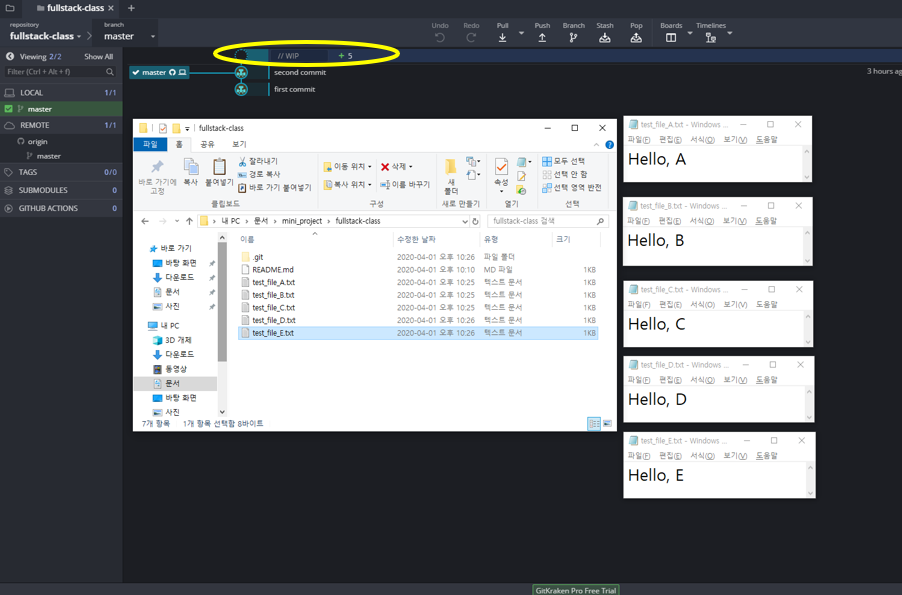Click the 삭제 delete button

pos(396,166)
